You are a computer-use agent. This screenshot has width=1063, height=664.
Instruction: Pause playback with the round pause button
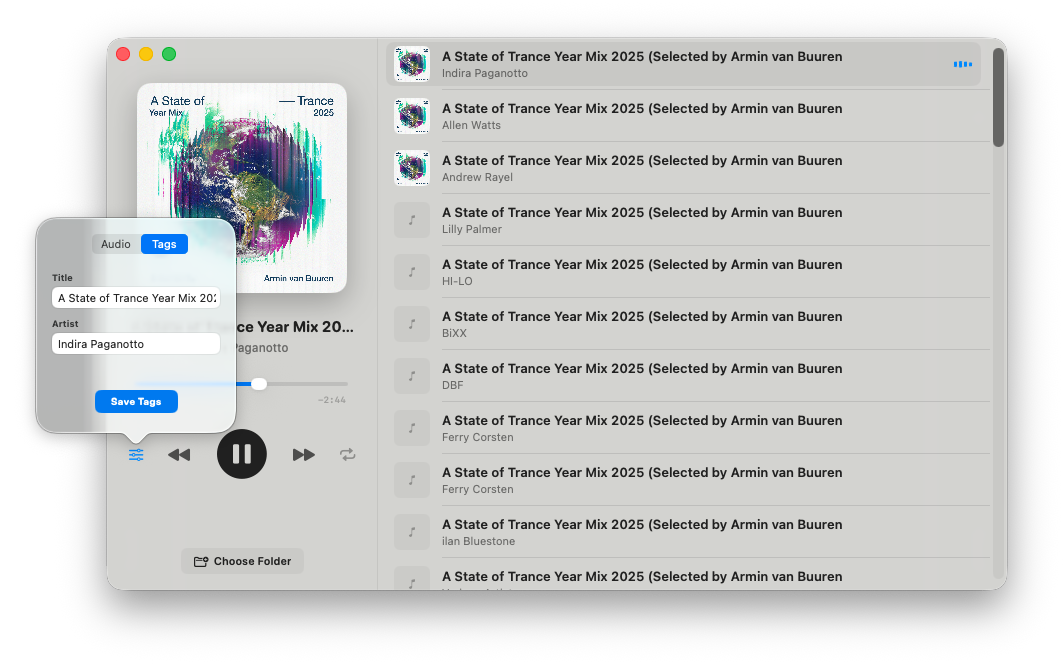pyautogui.click(x=242, y=454)
